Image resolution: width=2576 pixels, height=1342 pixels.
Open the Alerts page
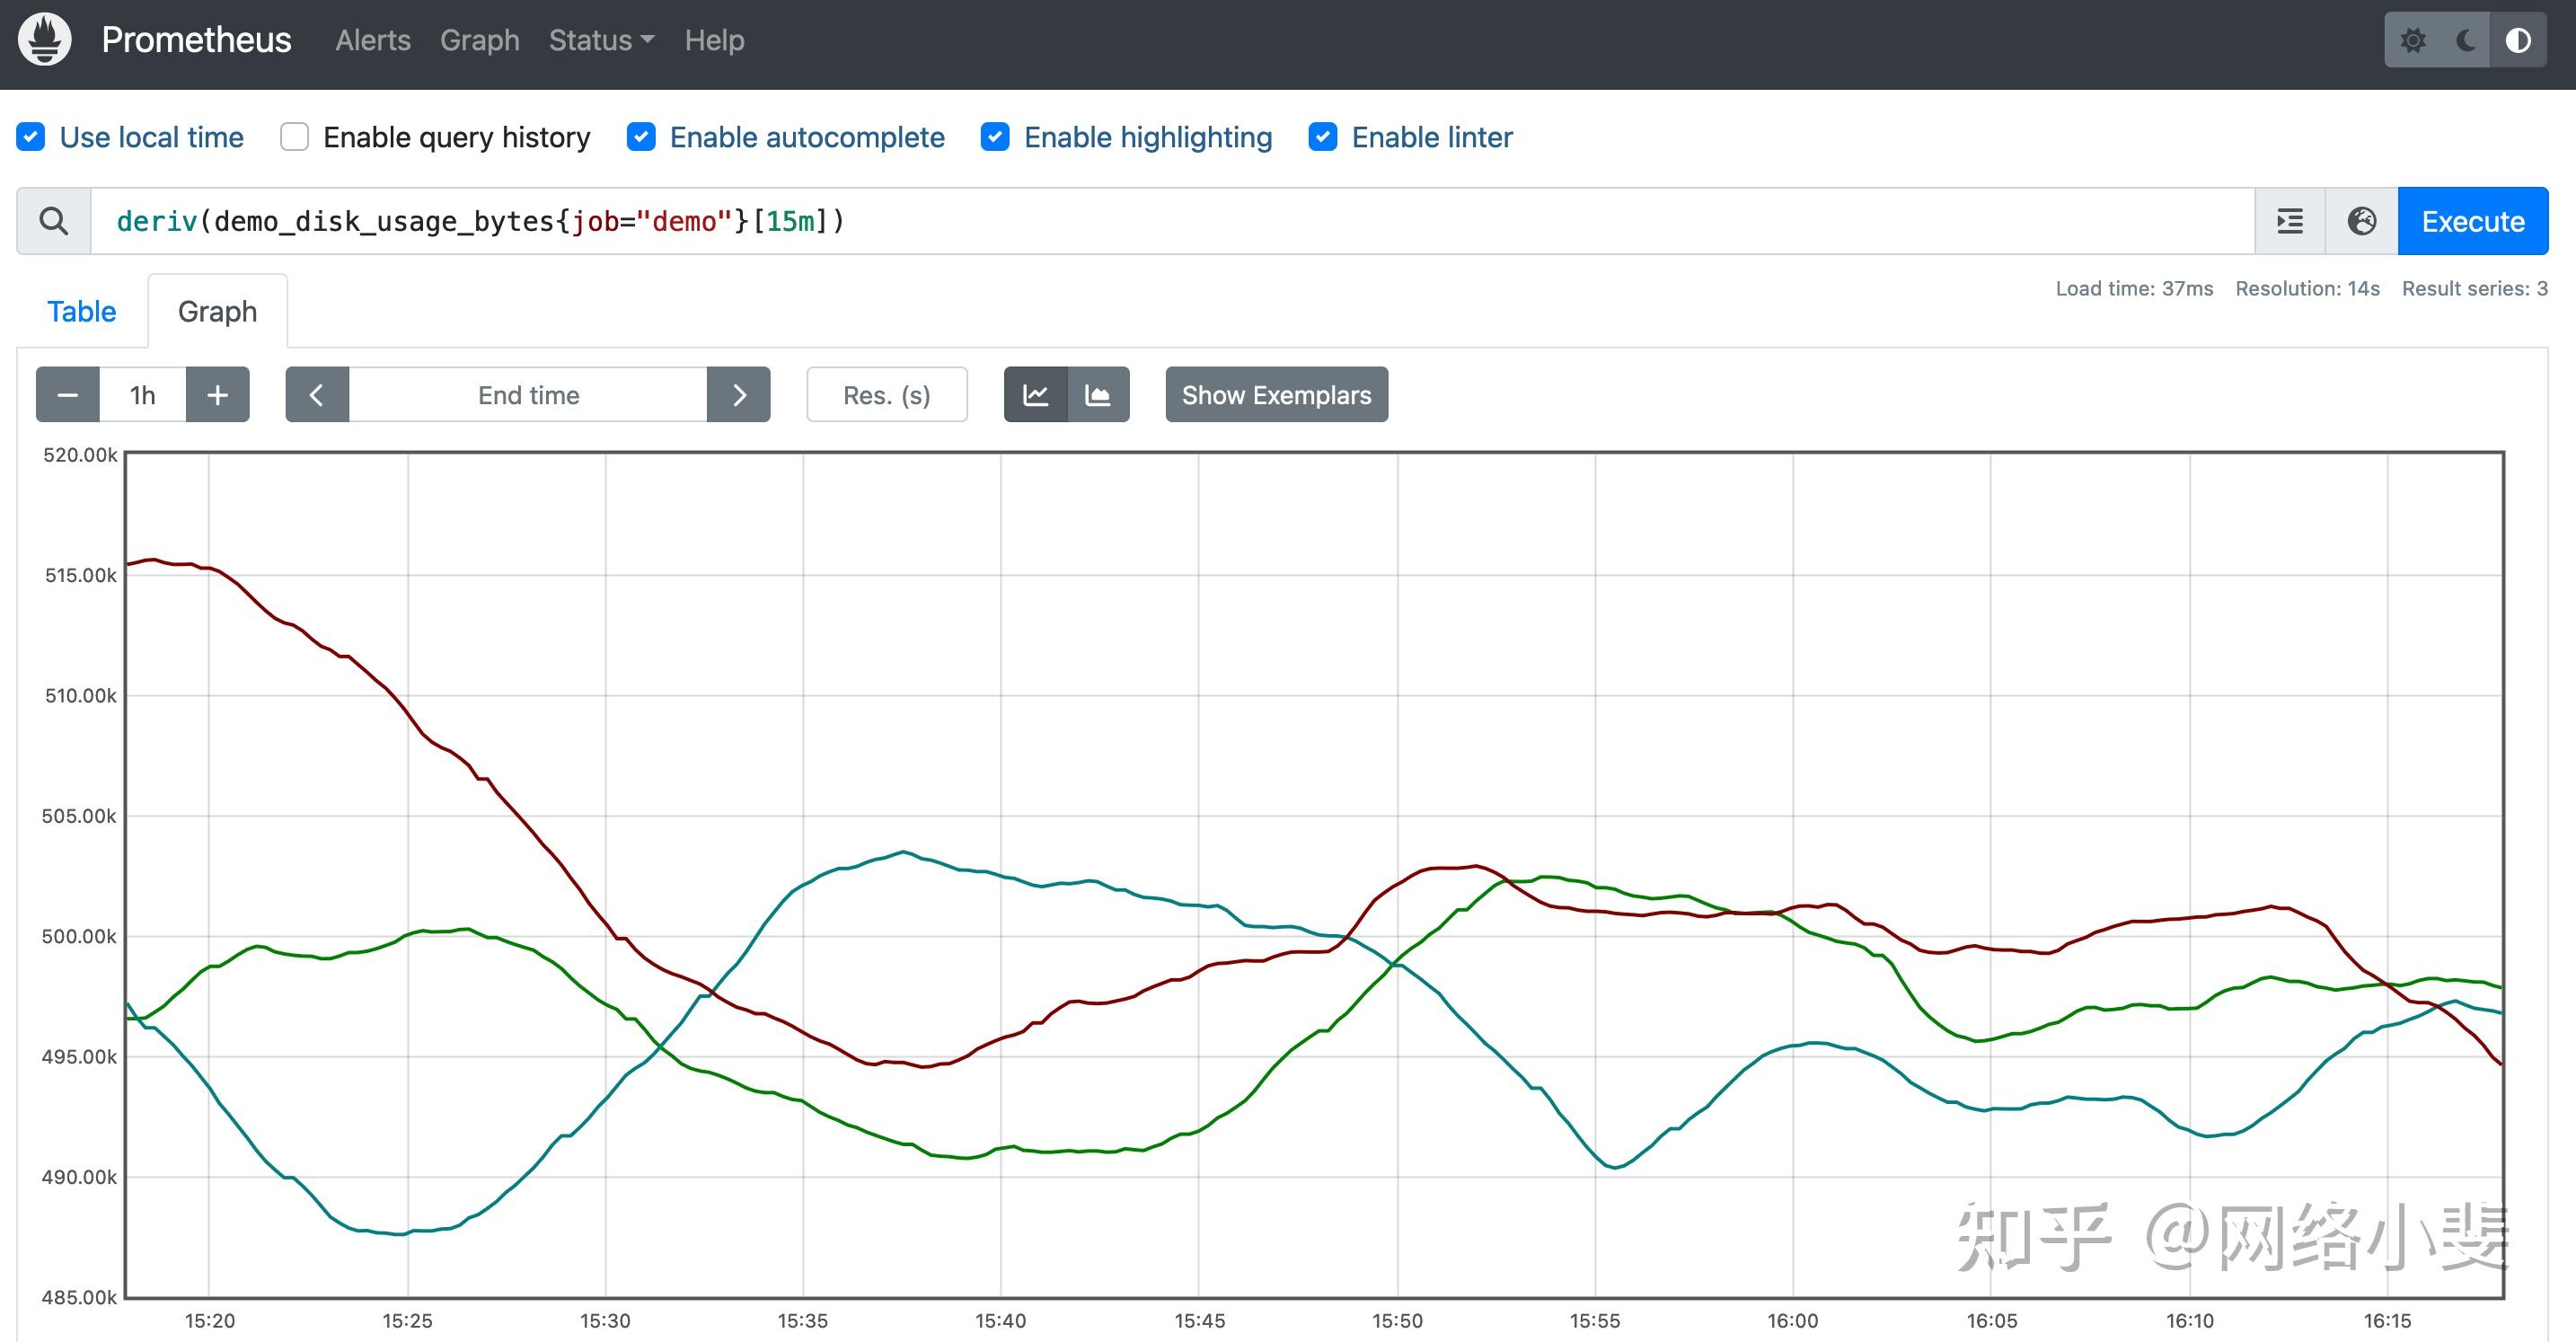click(373, 40)
